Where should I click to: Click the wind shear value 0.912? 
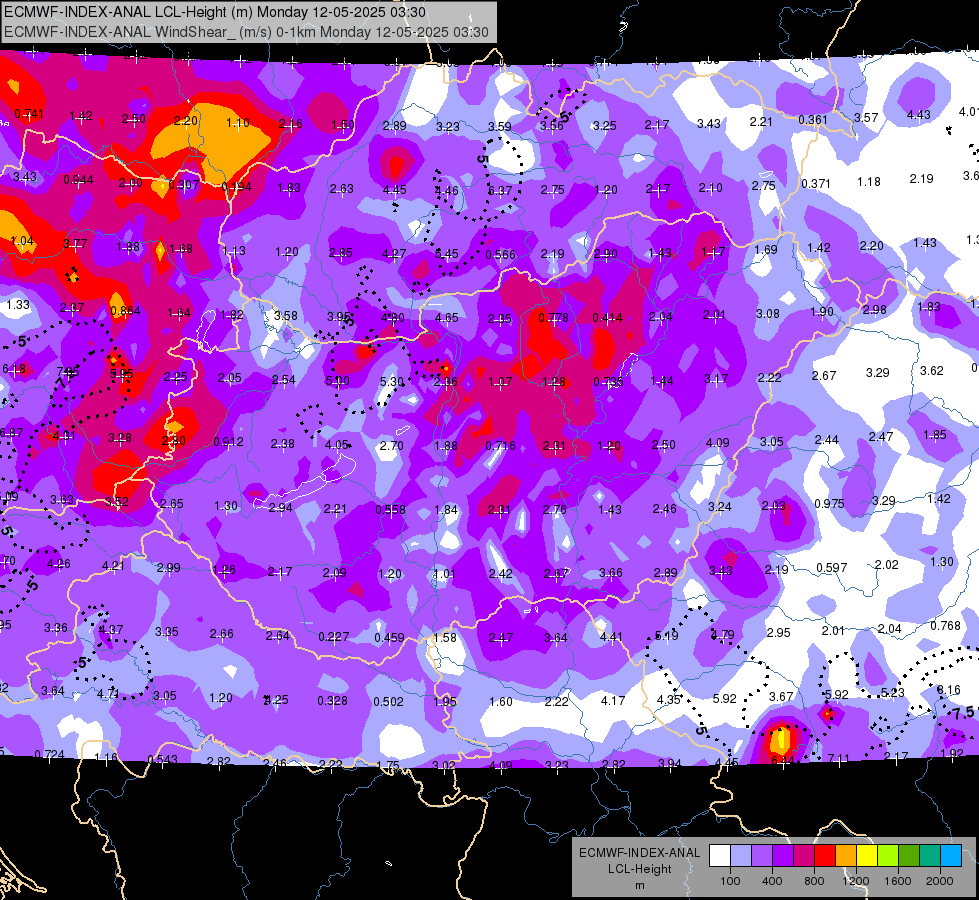(229, 442)
